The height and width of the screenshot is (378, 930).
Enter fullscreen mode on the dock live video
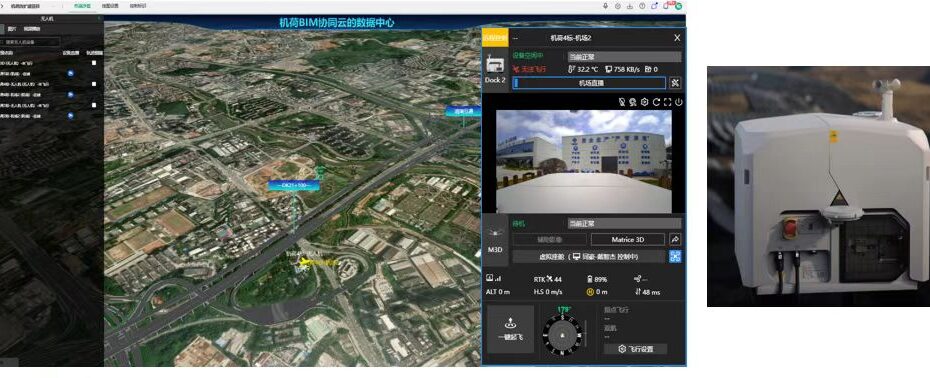(x=667, y=102)
